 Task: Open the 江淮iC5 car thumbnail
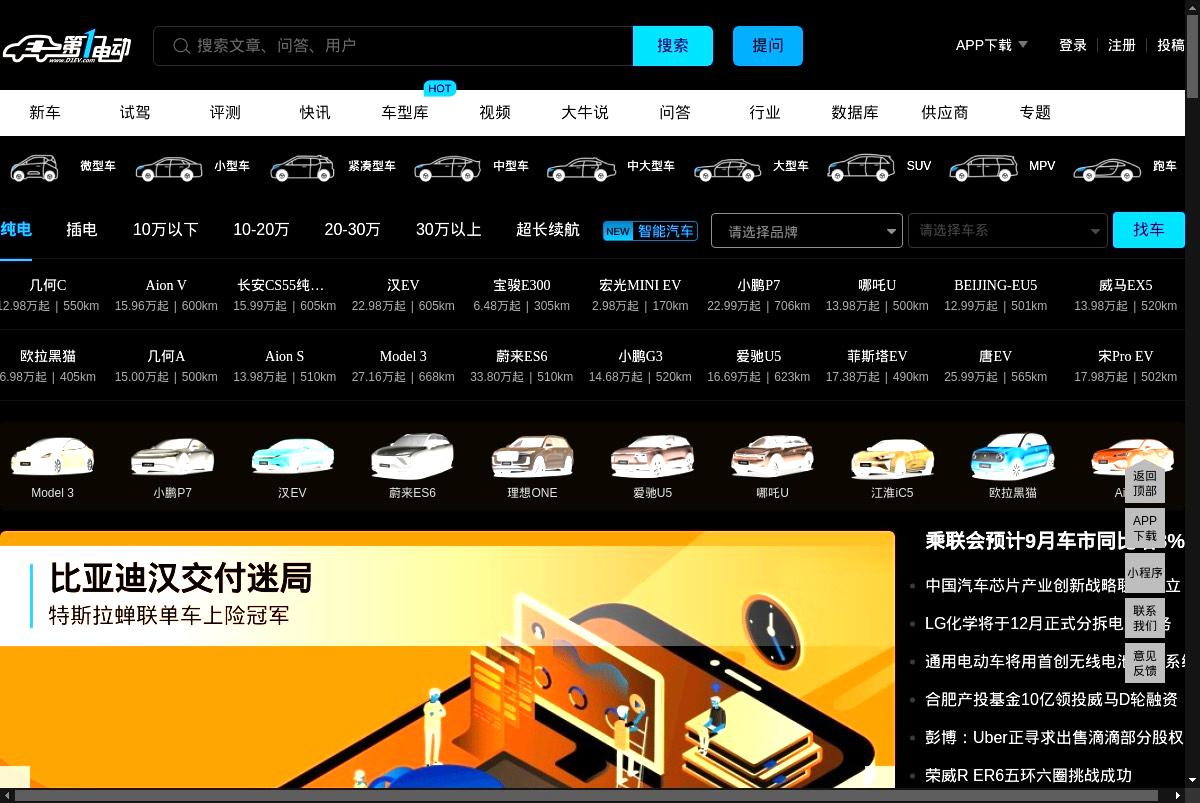coord(892,458)
